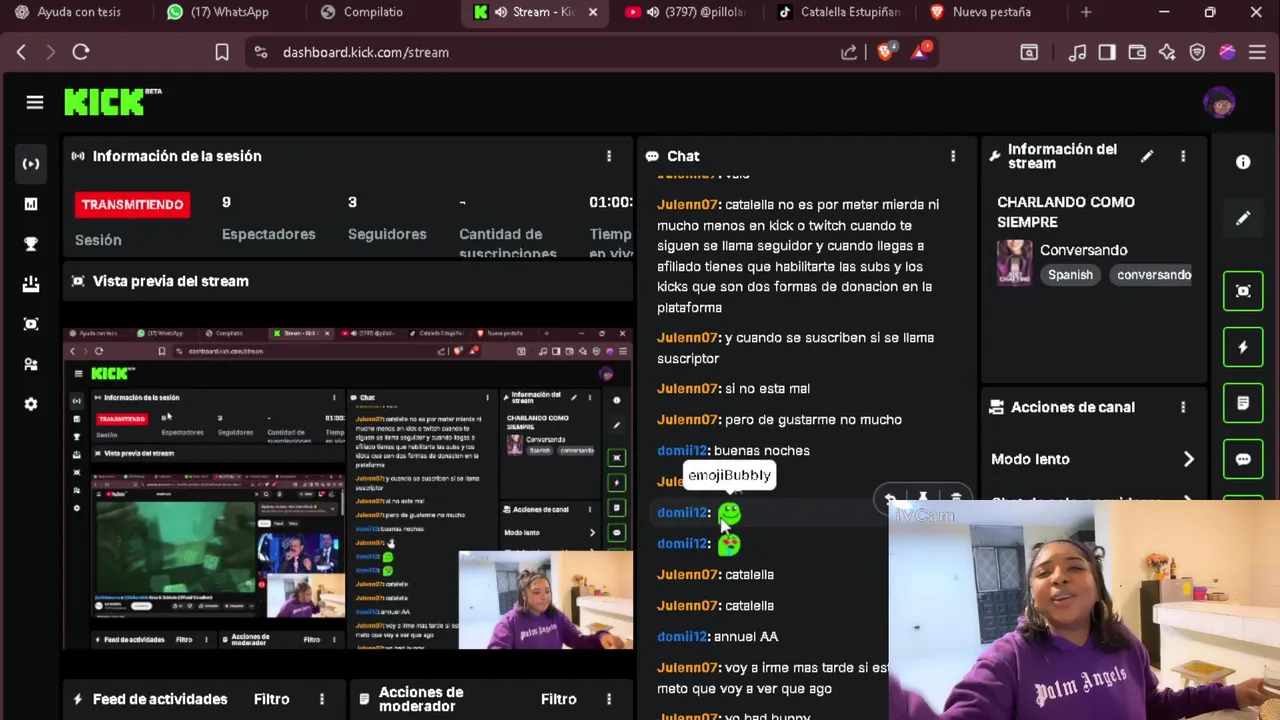The width and height of the screenshot is (1280, 720).
Task: Open Información del stream three-dot menu
Action: click(x=1183, y=156)
